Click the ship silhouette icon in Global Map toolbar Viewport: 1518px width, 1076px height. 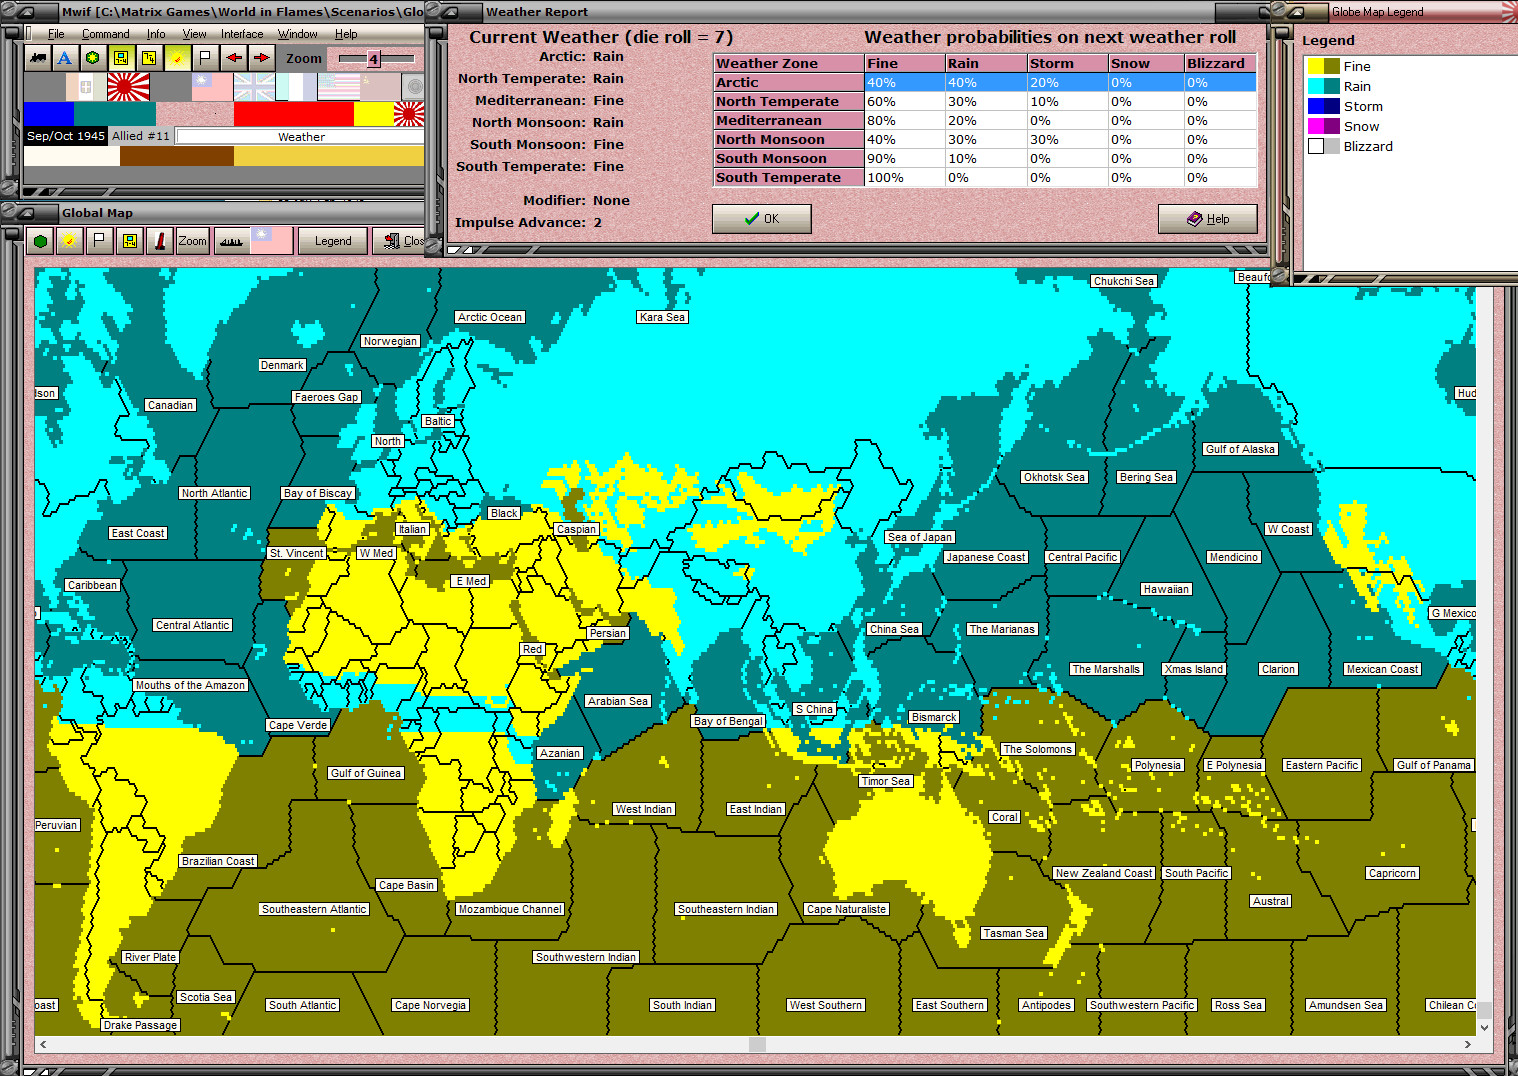click(231, 241)
